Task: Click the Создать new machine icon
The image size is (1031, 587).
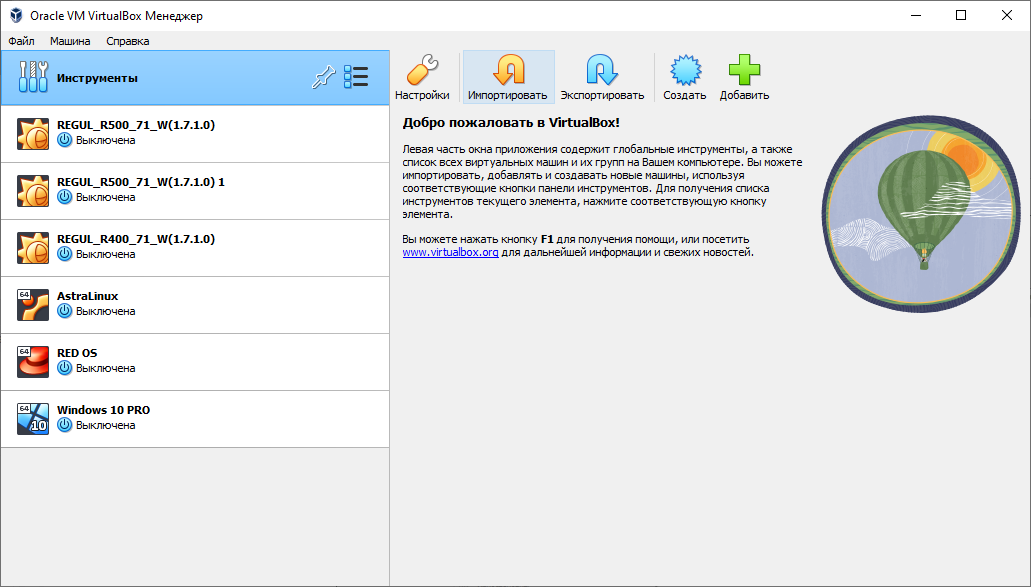Action: point(684,71)
